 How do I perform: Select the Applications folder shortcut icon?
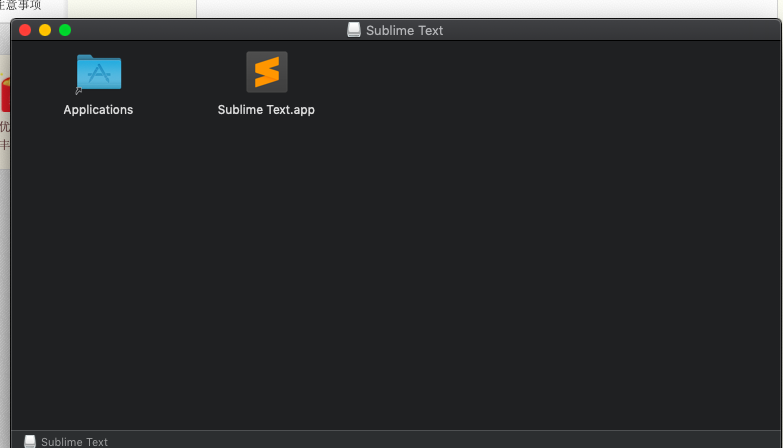[x=99, y=72]
